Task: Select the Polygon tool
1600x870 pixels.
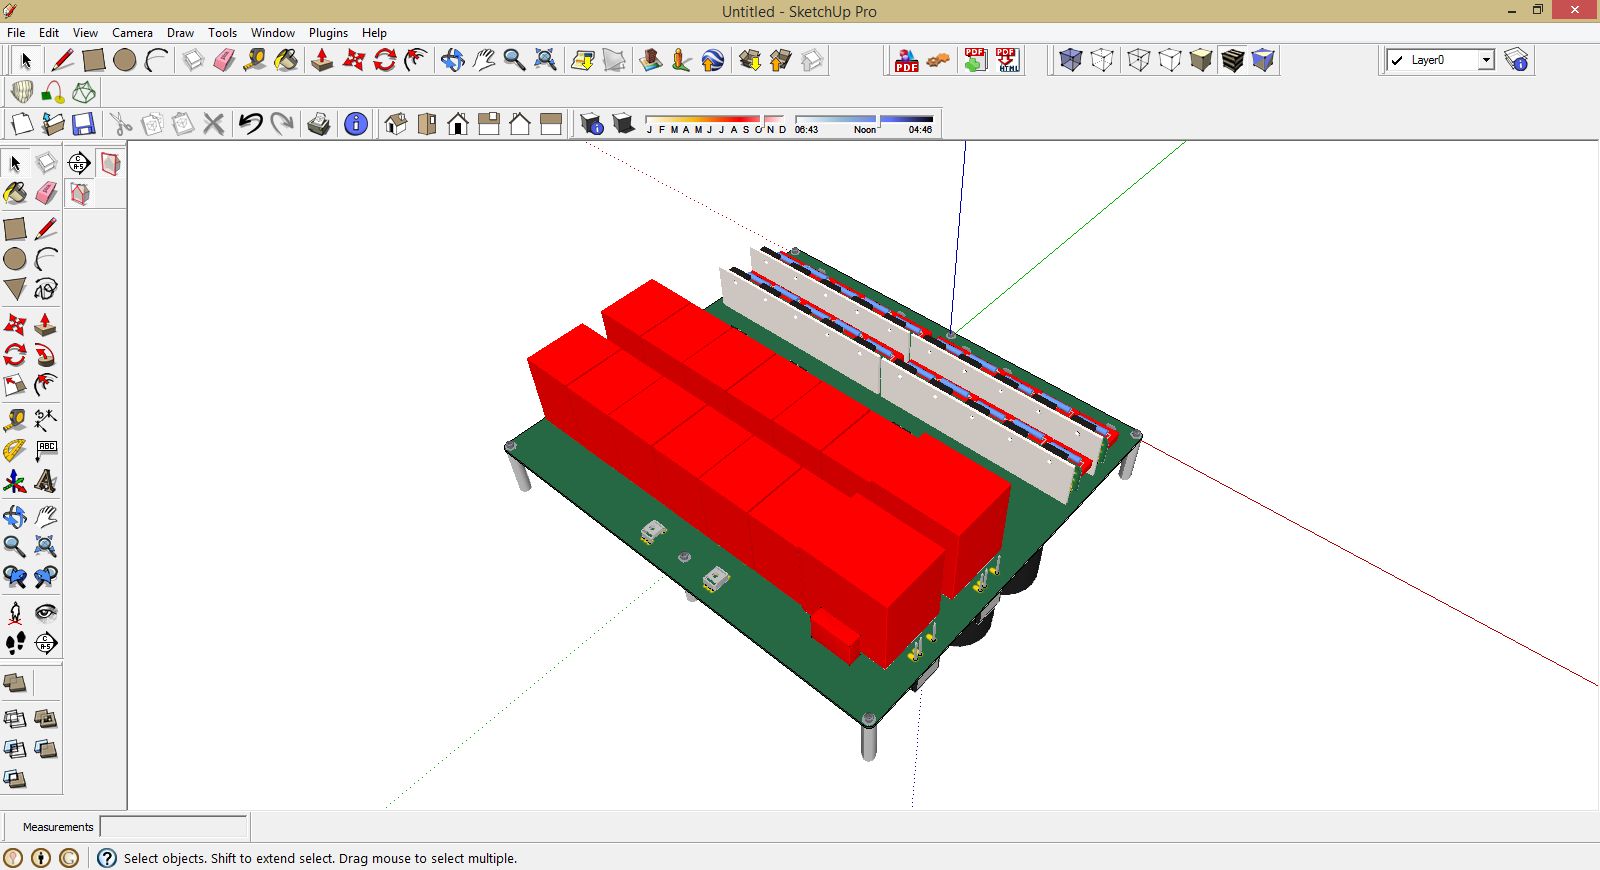Action: [x=15, y=289]
